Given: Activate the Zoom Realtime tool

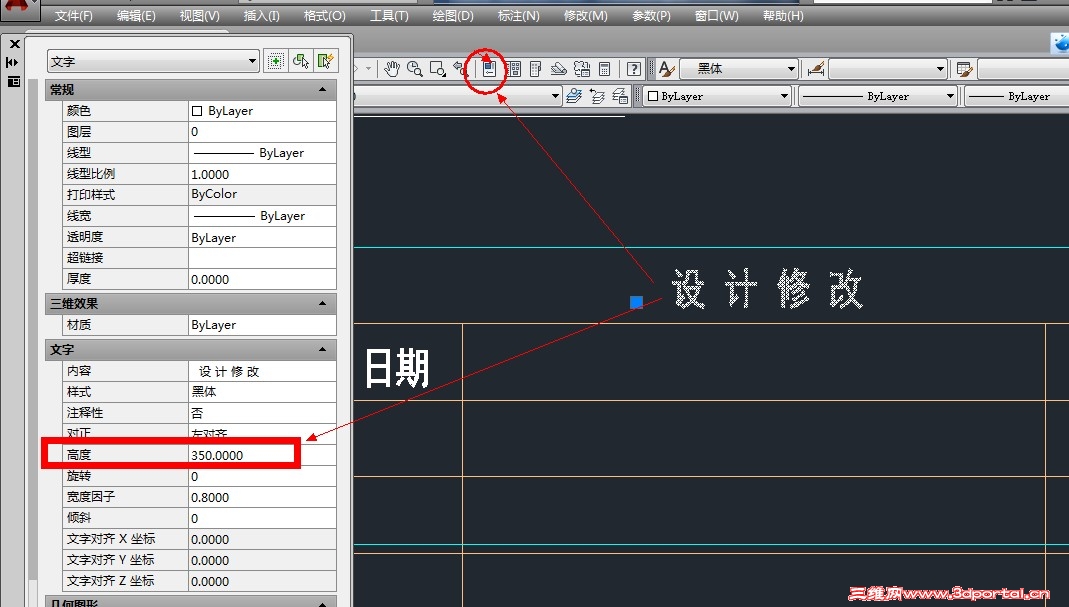Looking at the screenshot, I should click(413, 68).
